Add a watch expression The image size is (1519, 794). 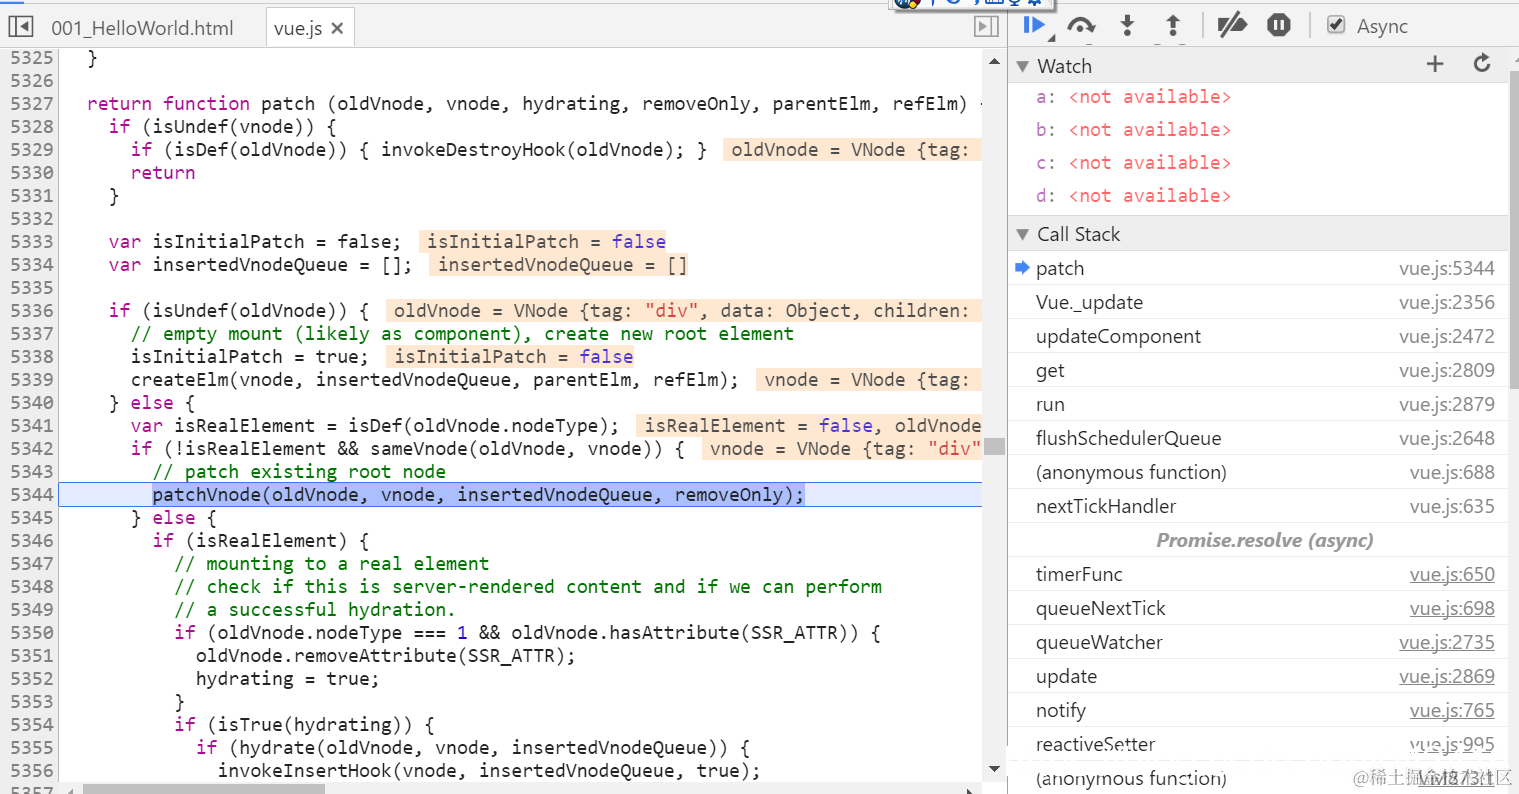pos(1435,64)
